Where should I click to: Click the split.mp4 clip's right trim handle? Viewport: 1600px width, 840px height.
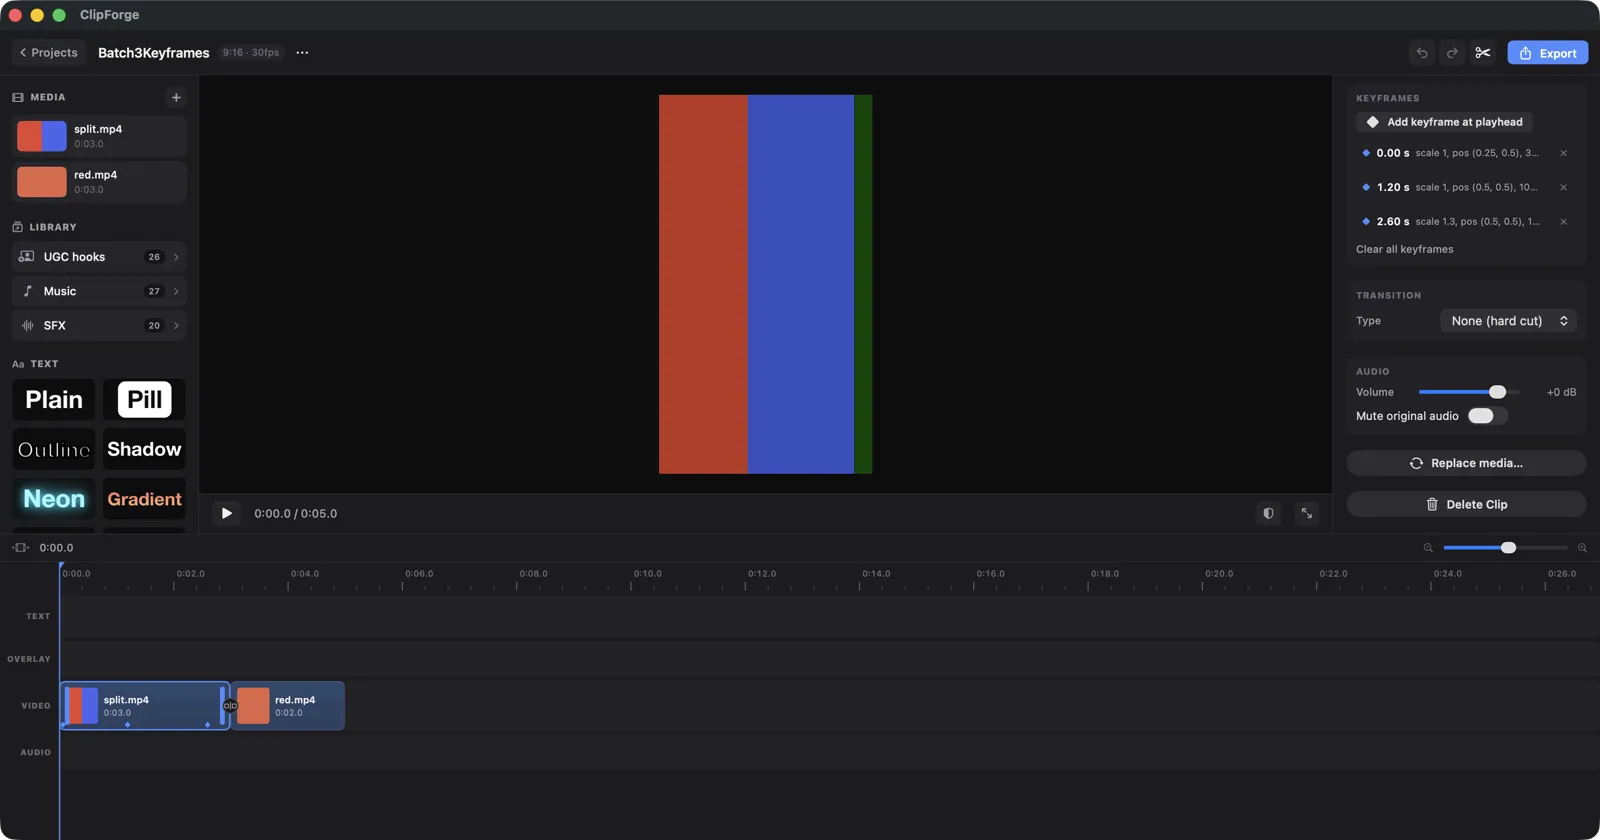point(222,705)
